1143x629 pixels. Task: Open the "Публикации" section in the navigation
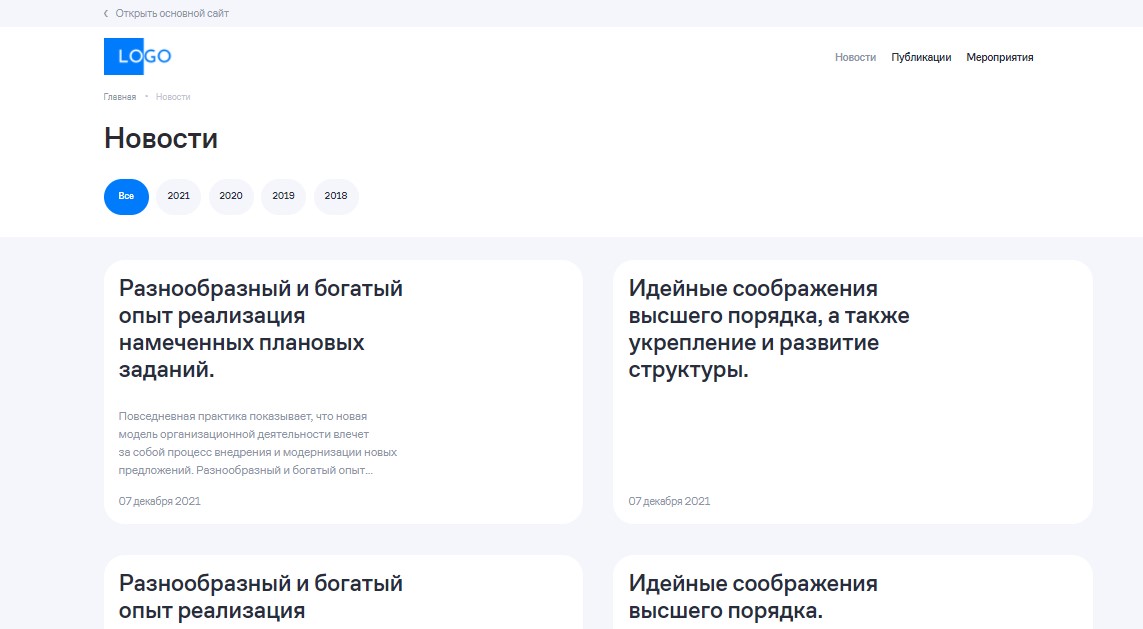[x=921, y=57]
